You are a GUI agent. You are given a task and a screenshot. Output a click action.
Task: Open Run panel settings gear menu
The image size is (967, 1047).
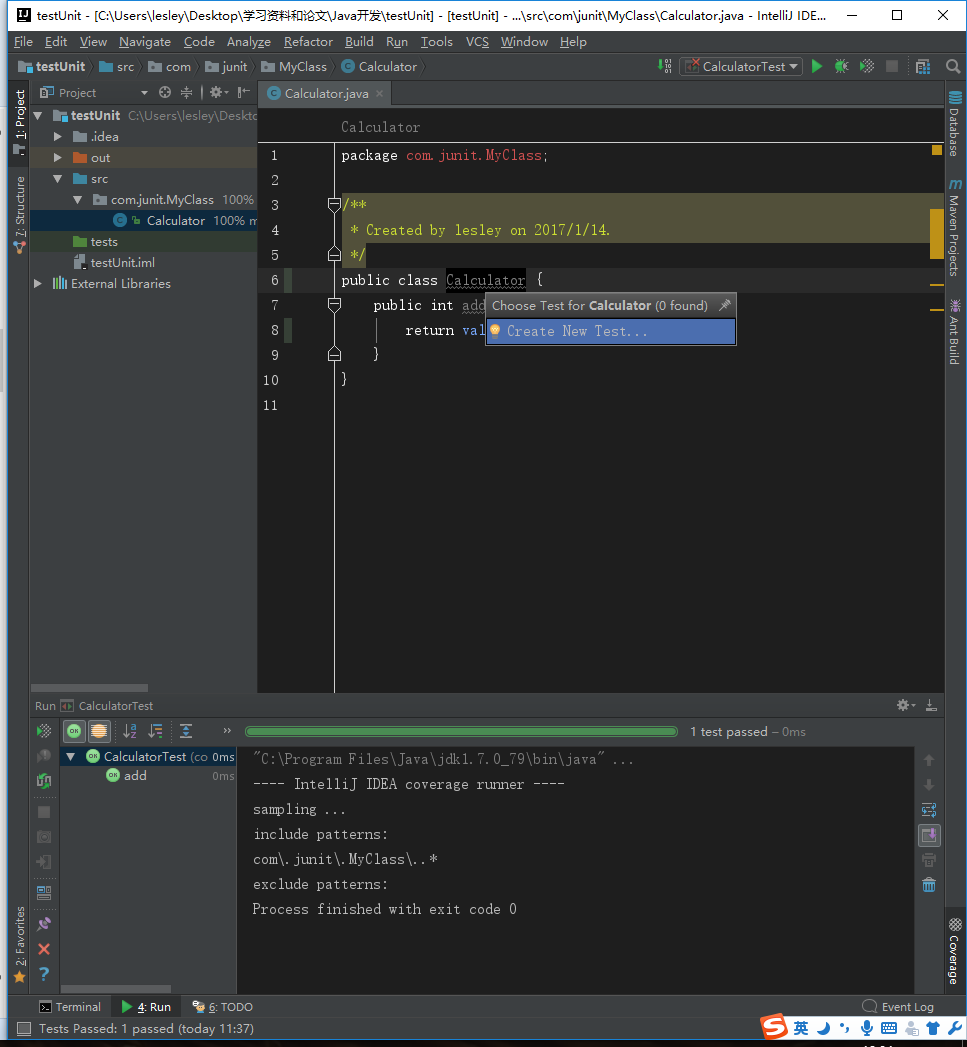pos(905,705)
